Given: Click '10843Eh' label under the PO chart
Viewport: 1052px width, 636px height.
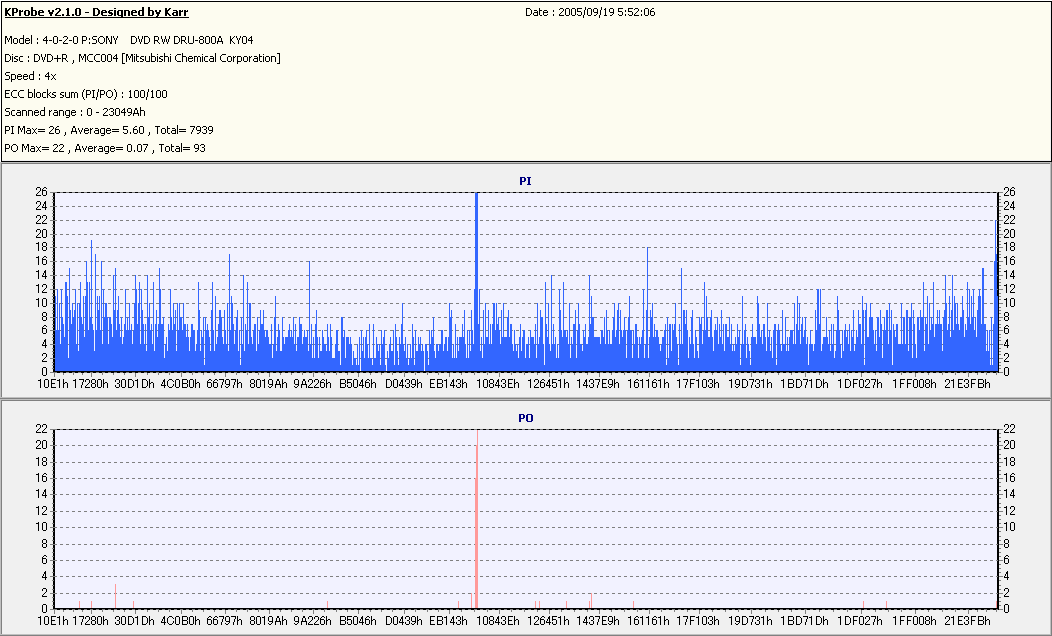Looking at the screenshot, I should point(498,621).
